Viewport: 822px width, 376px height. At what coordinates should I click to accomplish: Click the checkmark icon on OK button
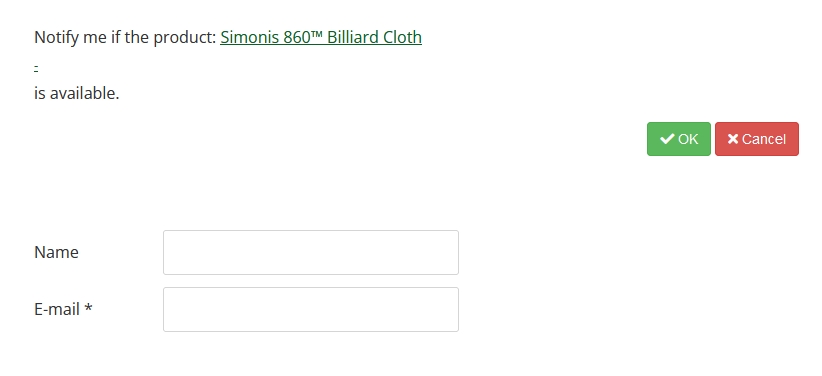(667, 139)
